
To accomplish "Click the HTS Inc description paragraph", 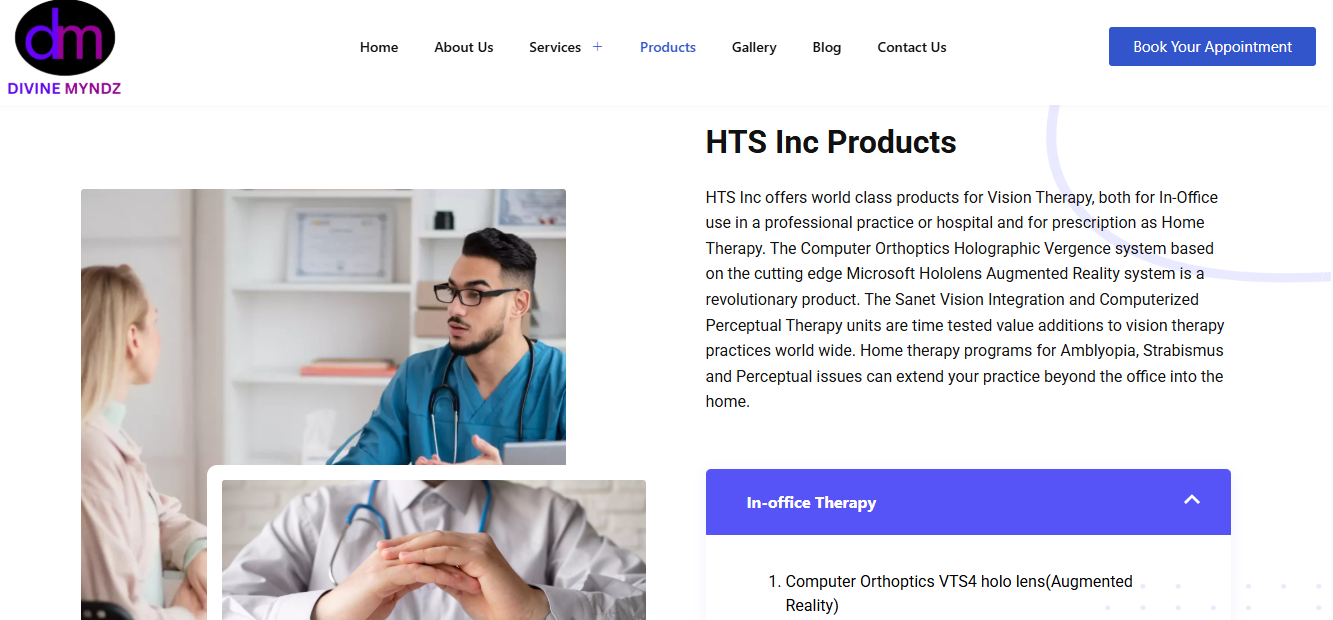I will tap(966, 299).
